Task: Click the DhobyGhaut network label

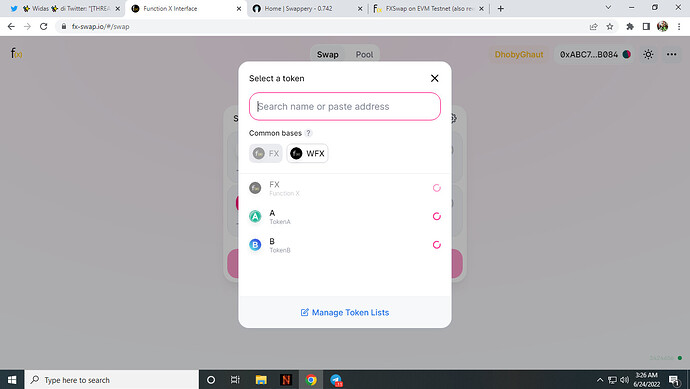Action: click(519, 55)
